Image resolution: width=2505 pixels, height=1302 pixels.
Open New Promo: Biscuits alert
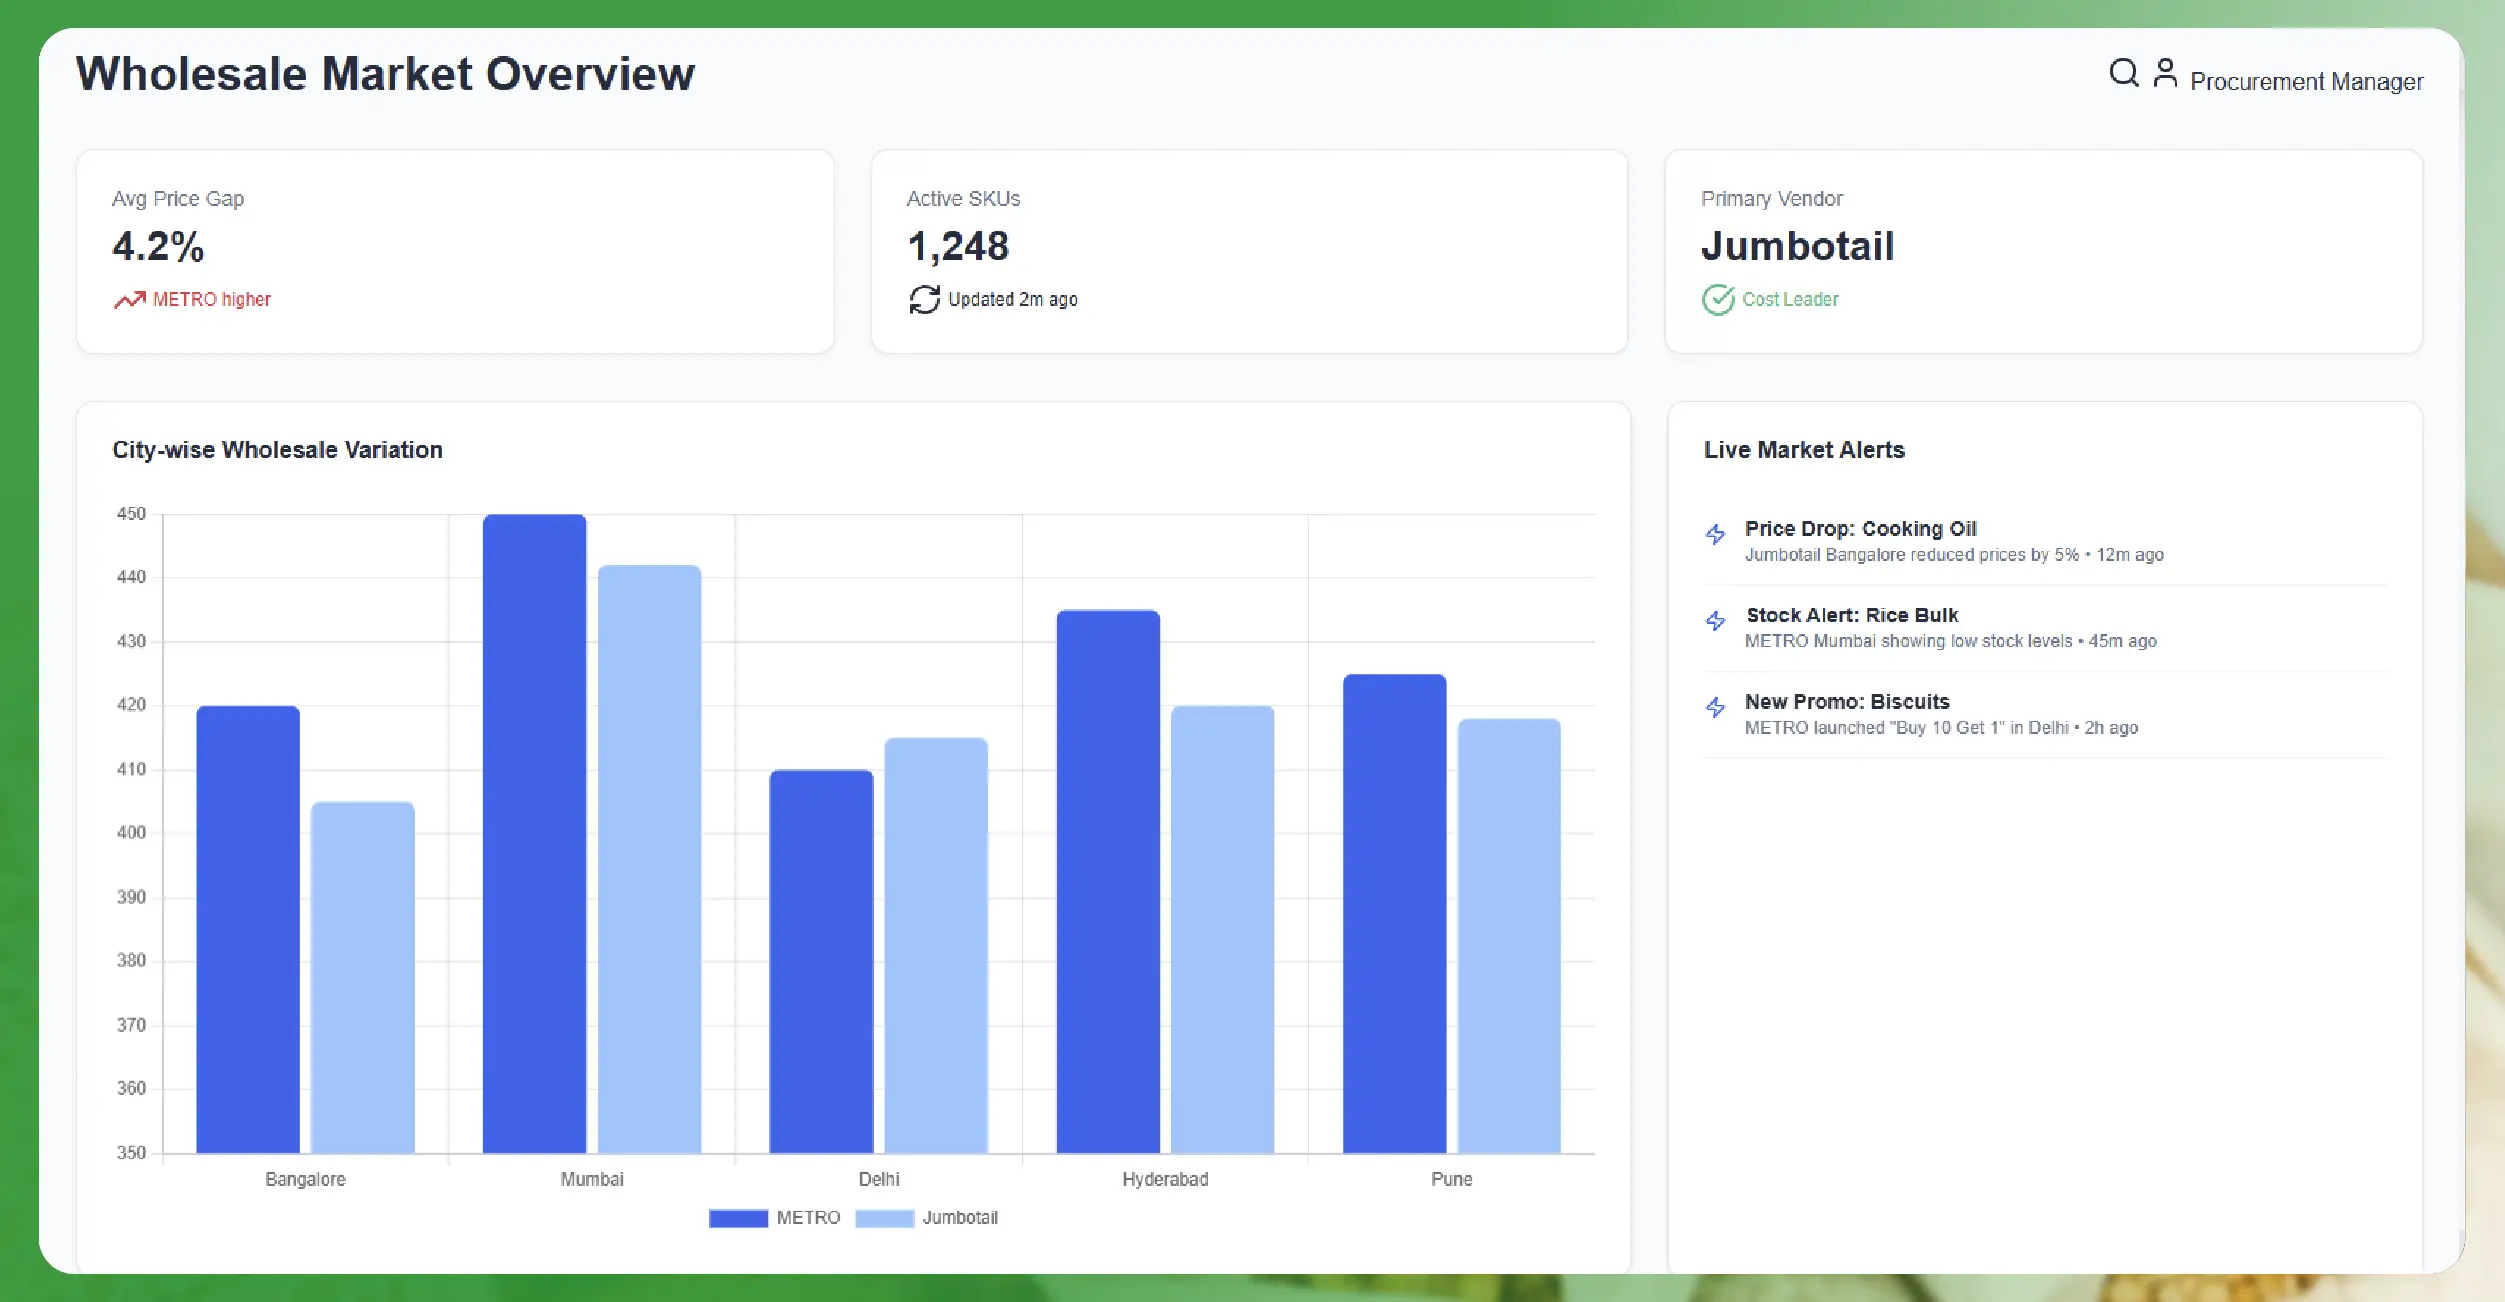(1847, 702)
